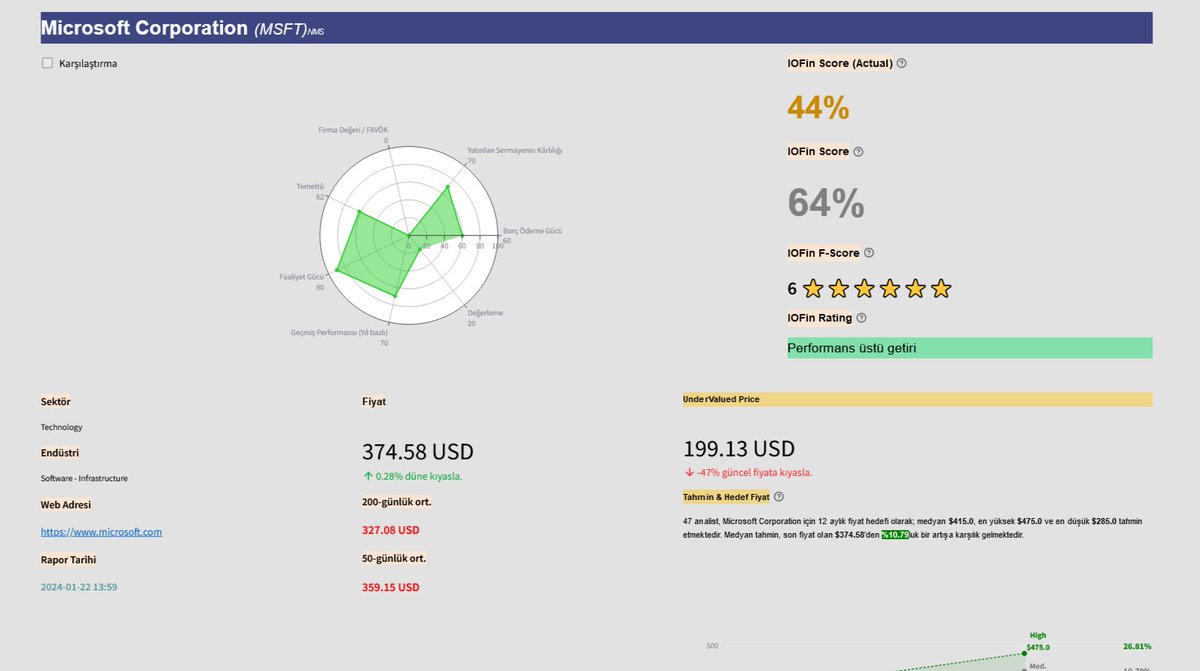The image size is (1200, 671).
Task: Click help icon beside Tahmin & Hedef Fiyat
Action: coord(779,496)
